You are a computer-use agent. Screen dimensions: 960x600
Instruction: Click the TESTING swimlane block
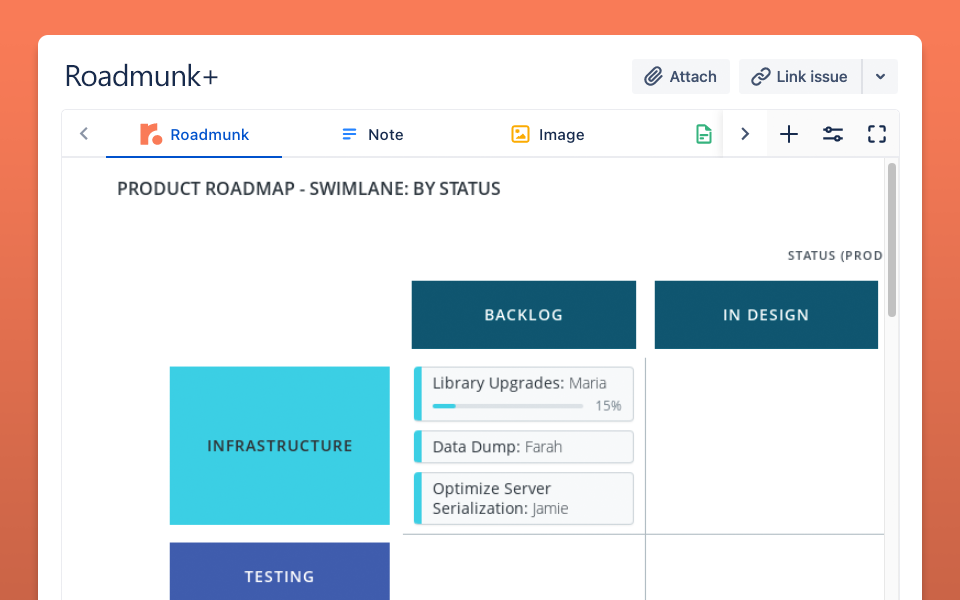(x=280, y=571)
